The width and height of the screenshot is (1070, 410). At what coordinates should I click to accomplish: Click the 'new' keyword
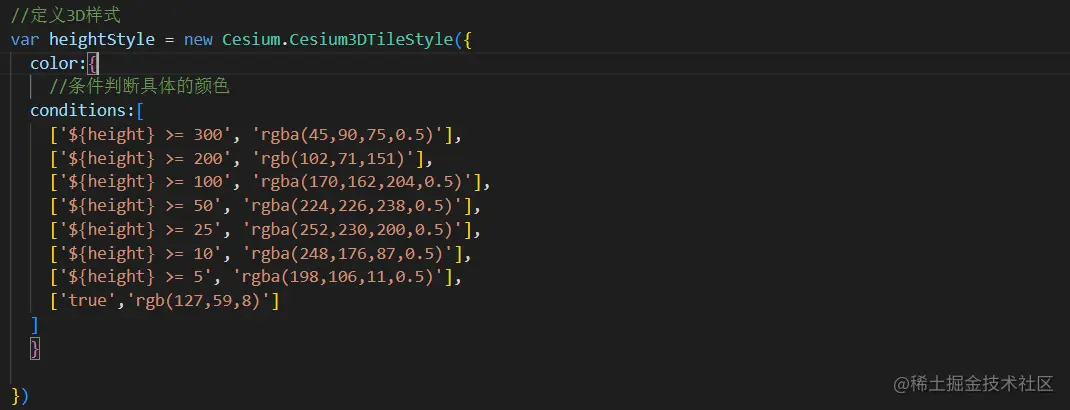pyautogui.click(x=198, y=39)
